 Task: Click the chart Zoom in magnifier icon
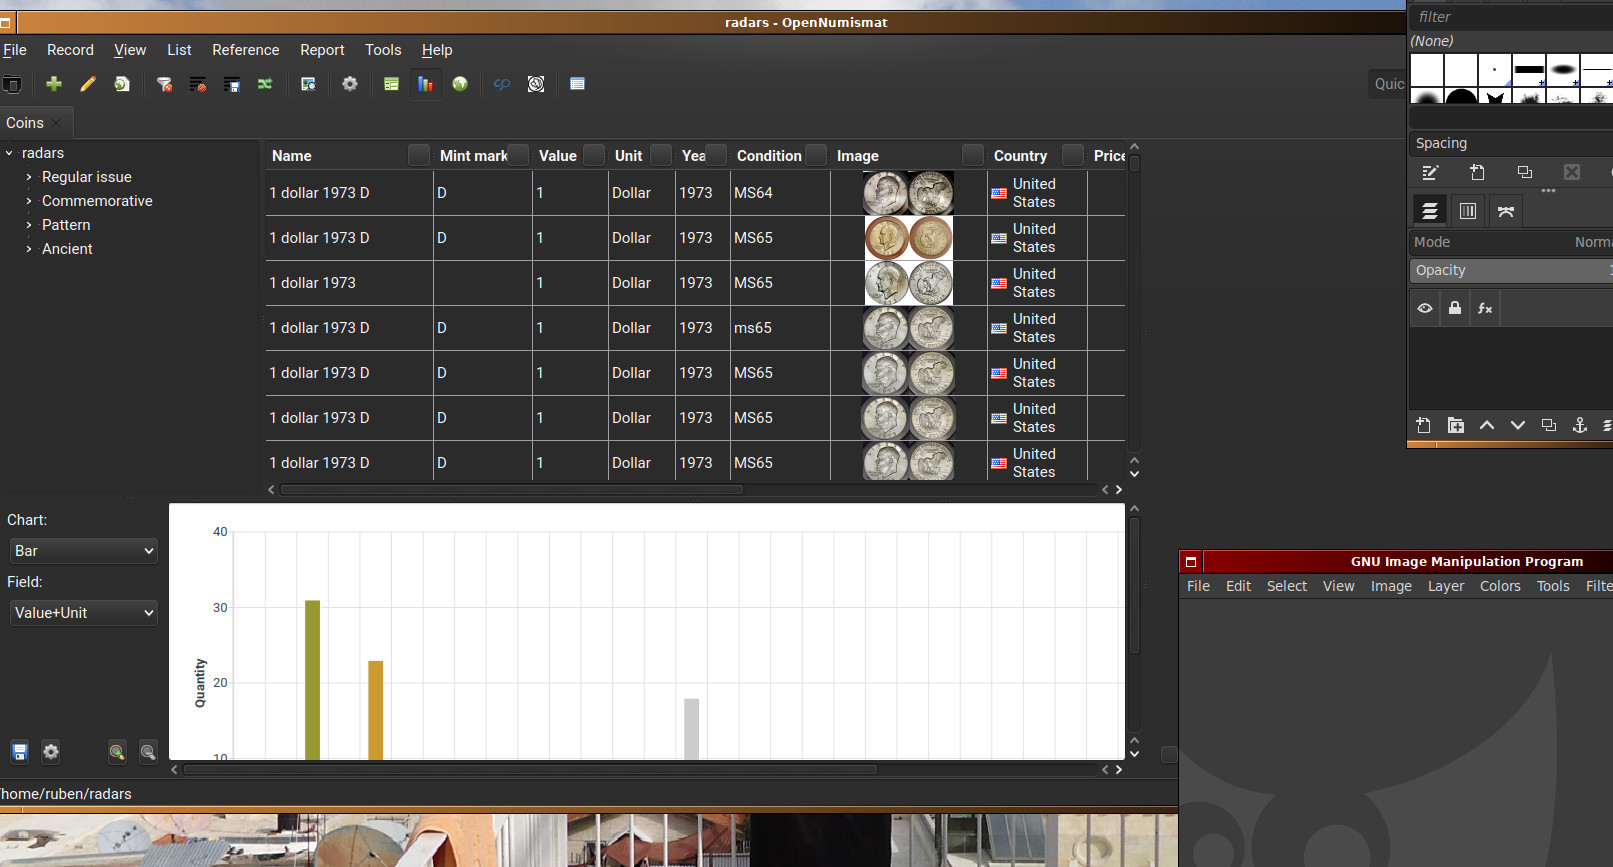coord(117,752)
